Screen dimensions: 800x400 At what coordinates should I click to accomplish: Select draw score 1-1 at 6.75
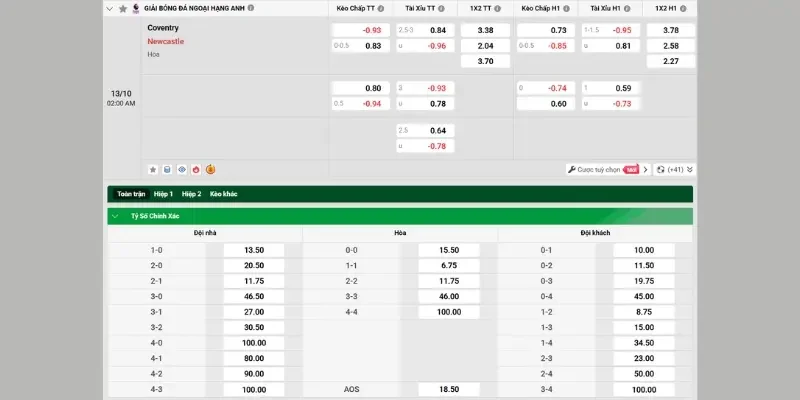pyautogui.click(x=449, y=265)
